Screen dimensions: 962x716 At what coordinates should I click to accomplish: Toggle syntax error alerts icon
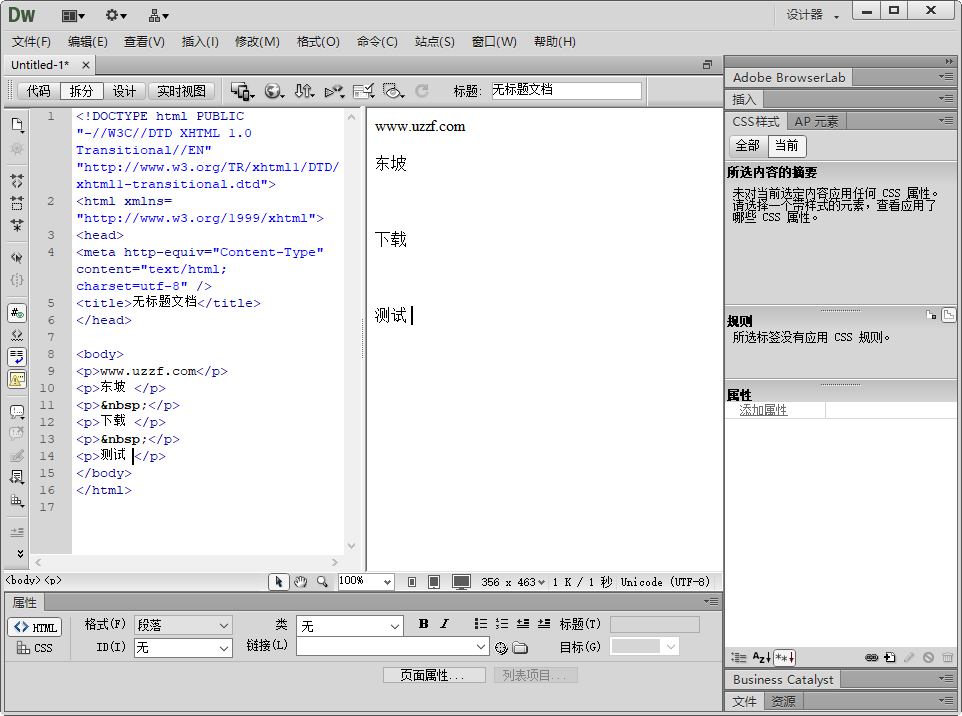[17, 379]
